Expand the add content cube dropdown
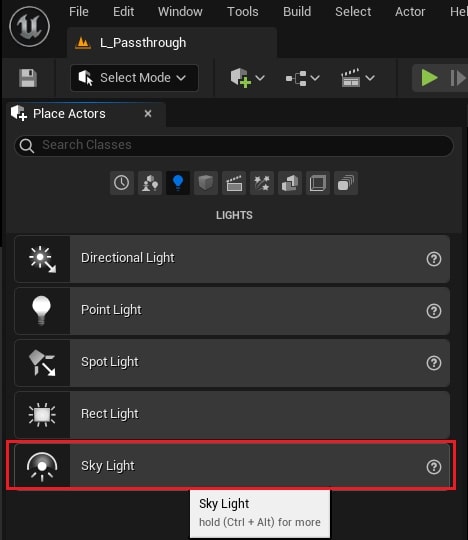 tap(247, 78)
